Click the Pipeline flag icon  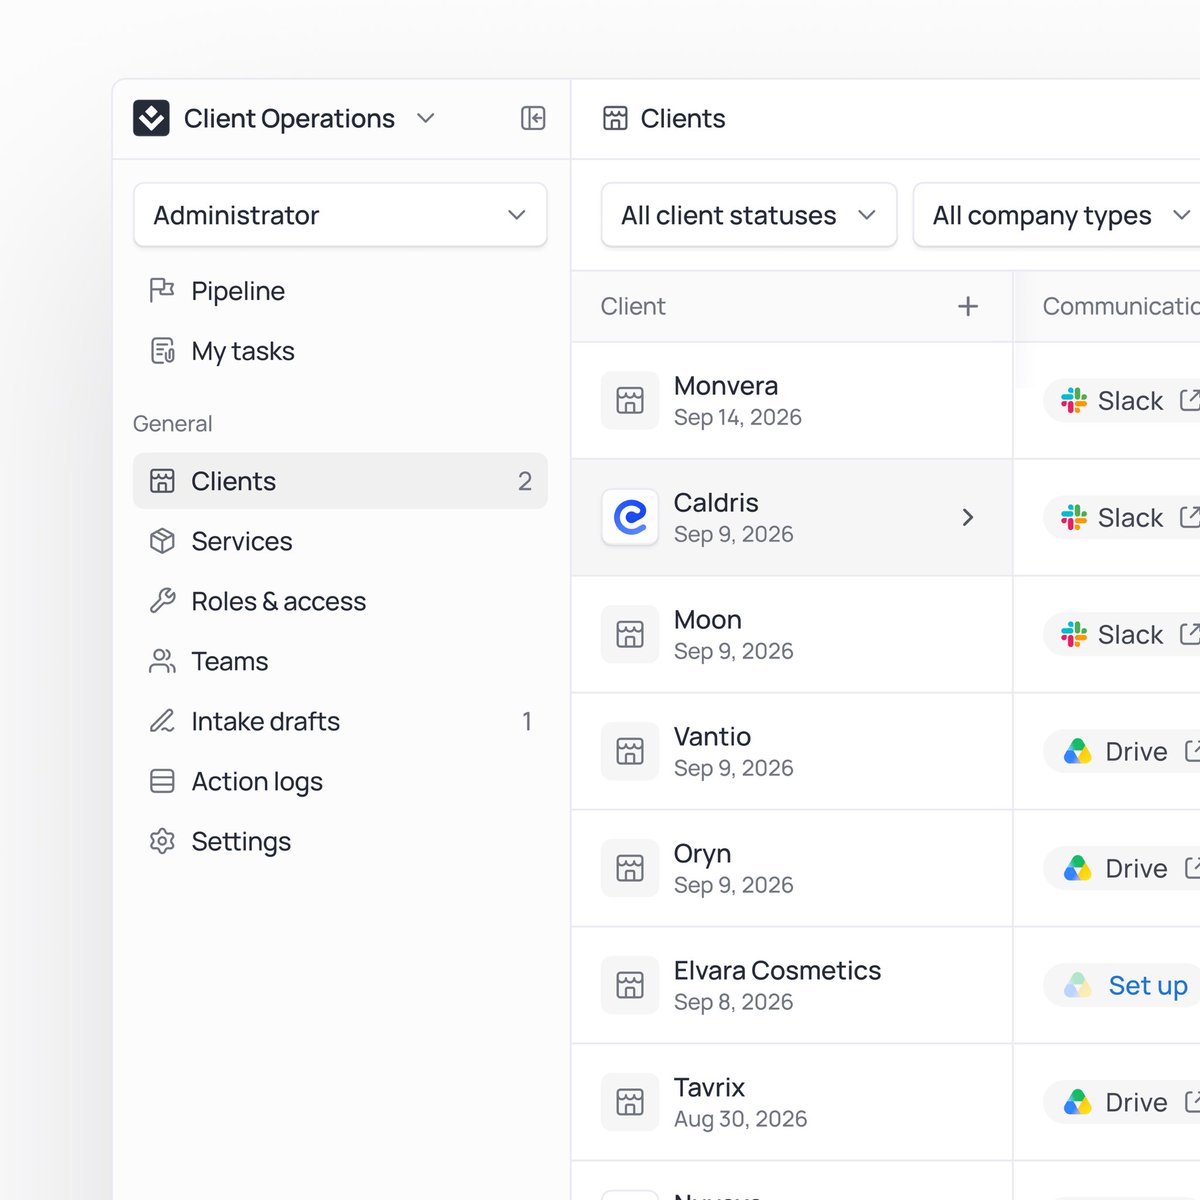pyautogui.click(x=162, y=290)
